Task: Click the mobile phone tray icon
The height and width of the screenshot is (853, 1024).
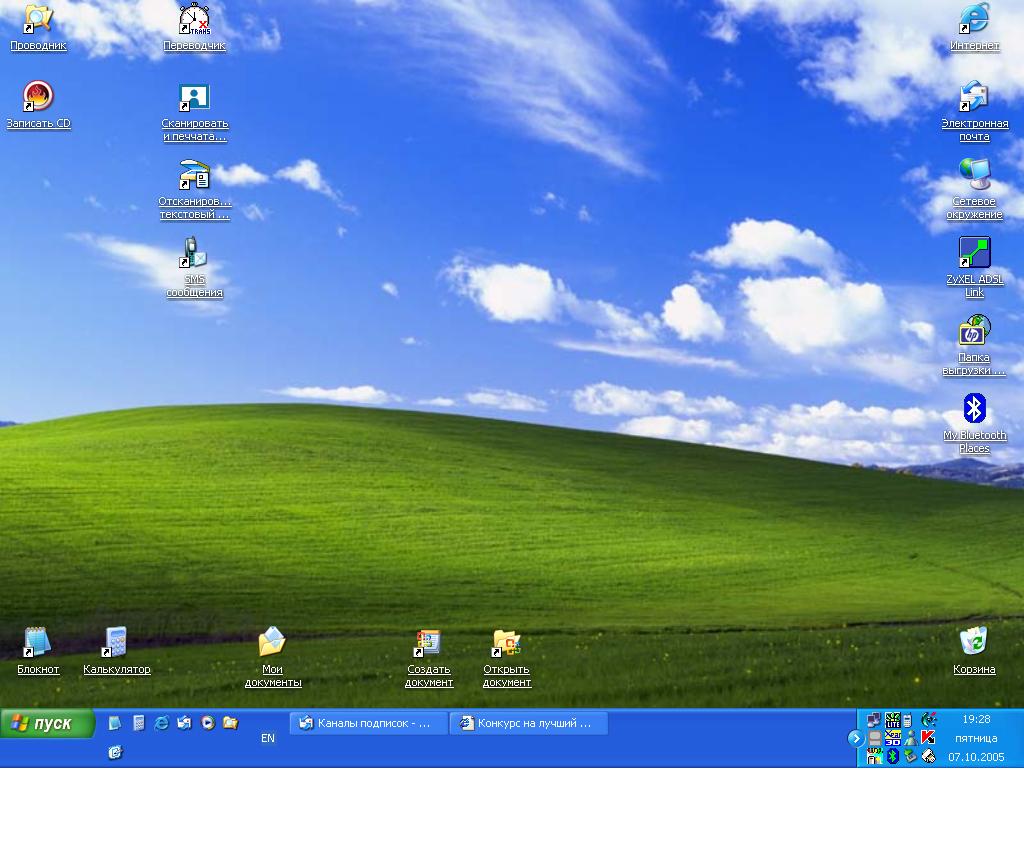Action: [908, 720]
